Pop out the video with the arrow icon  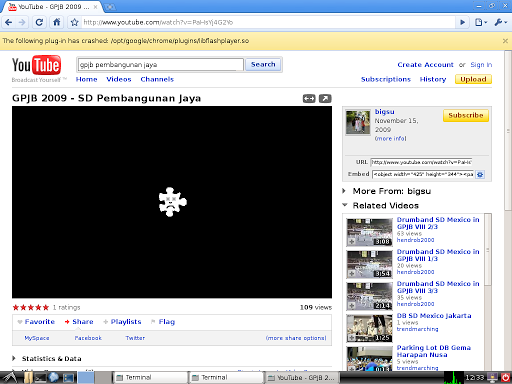325,98
